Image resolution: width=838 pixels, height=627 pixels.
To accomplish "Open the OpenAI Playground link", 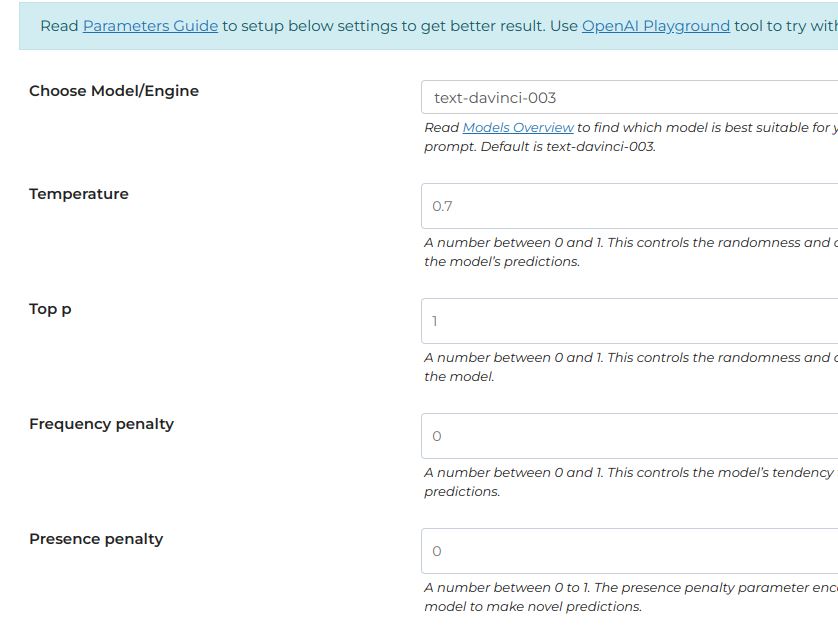I will (x=655, y=26).
